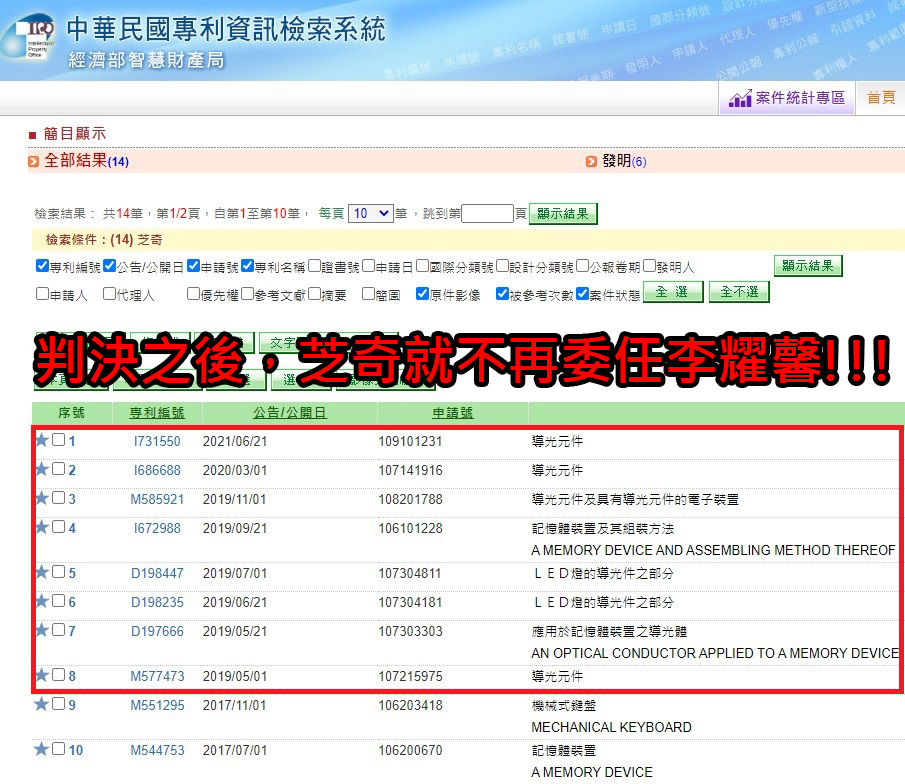905x784 pixels.
Task: Check the 摘要 checkbox
Action: (315, 294)
